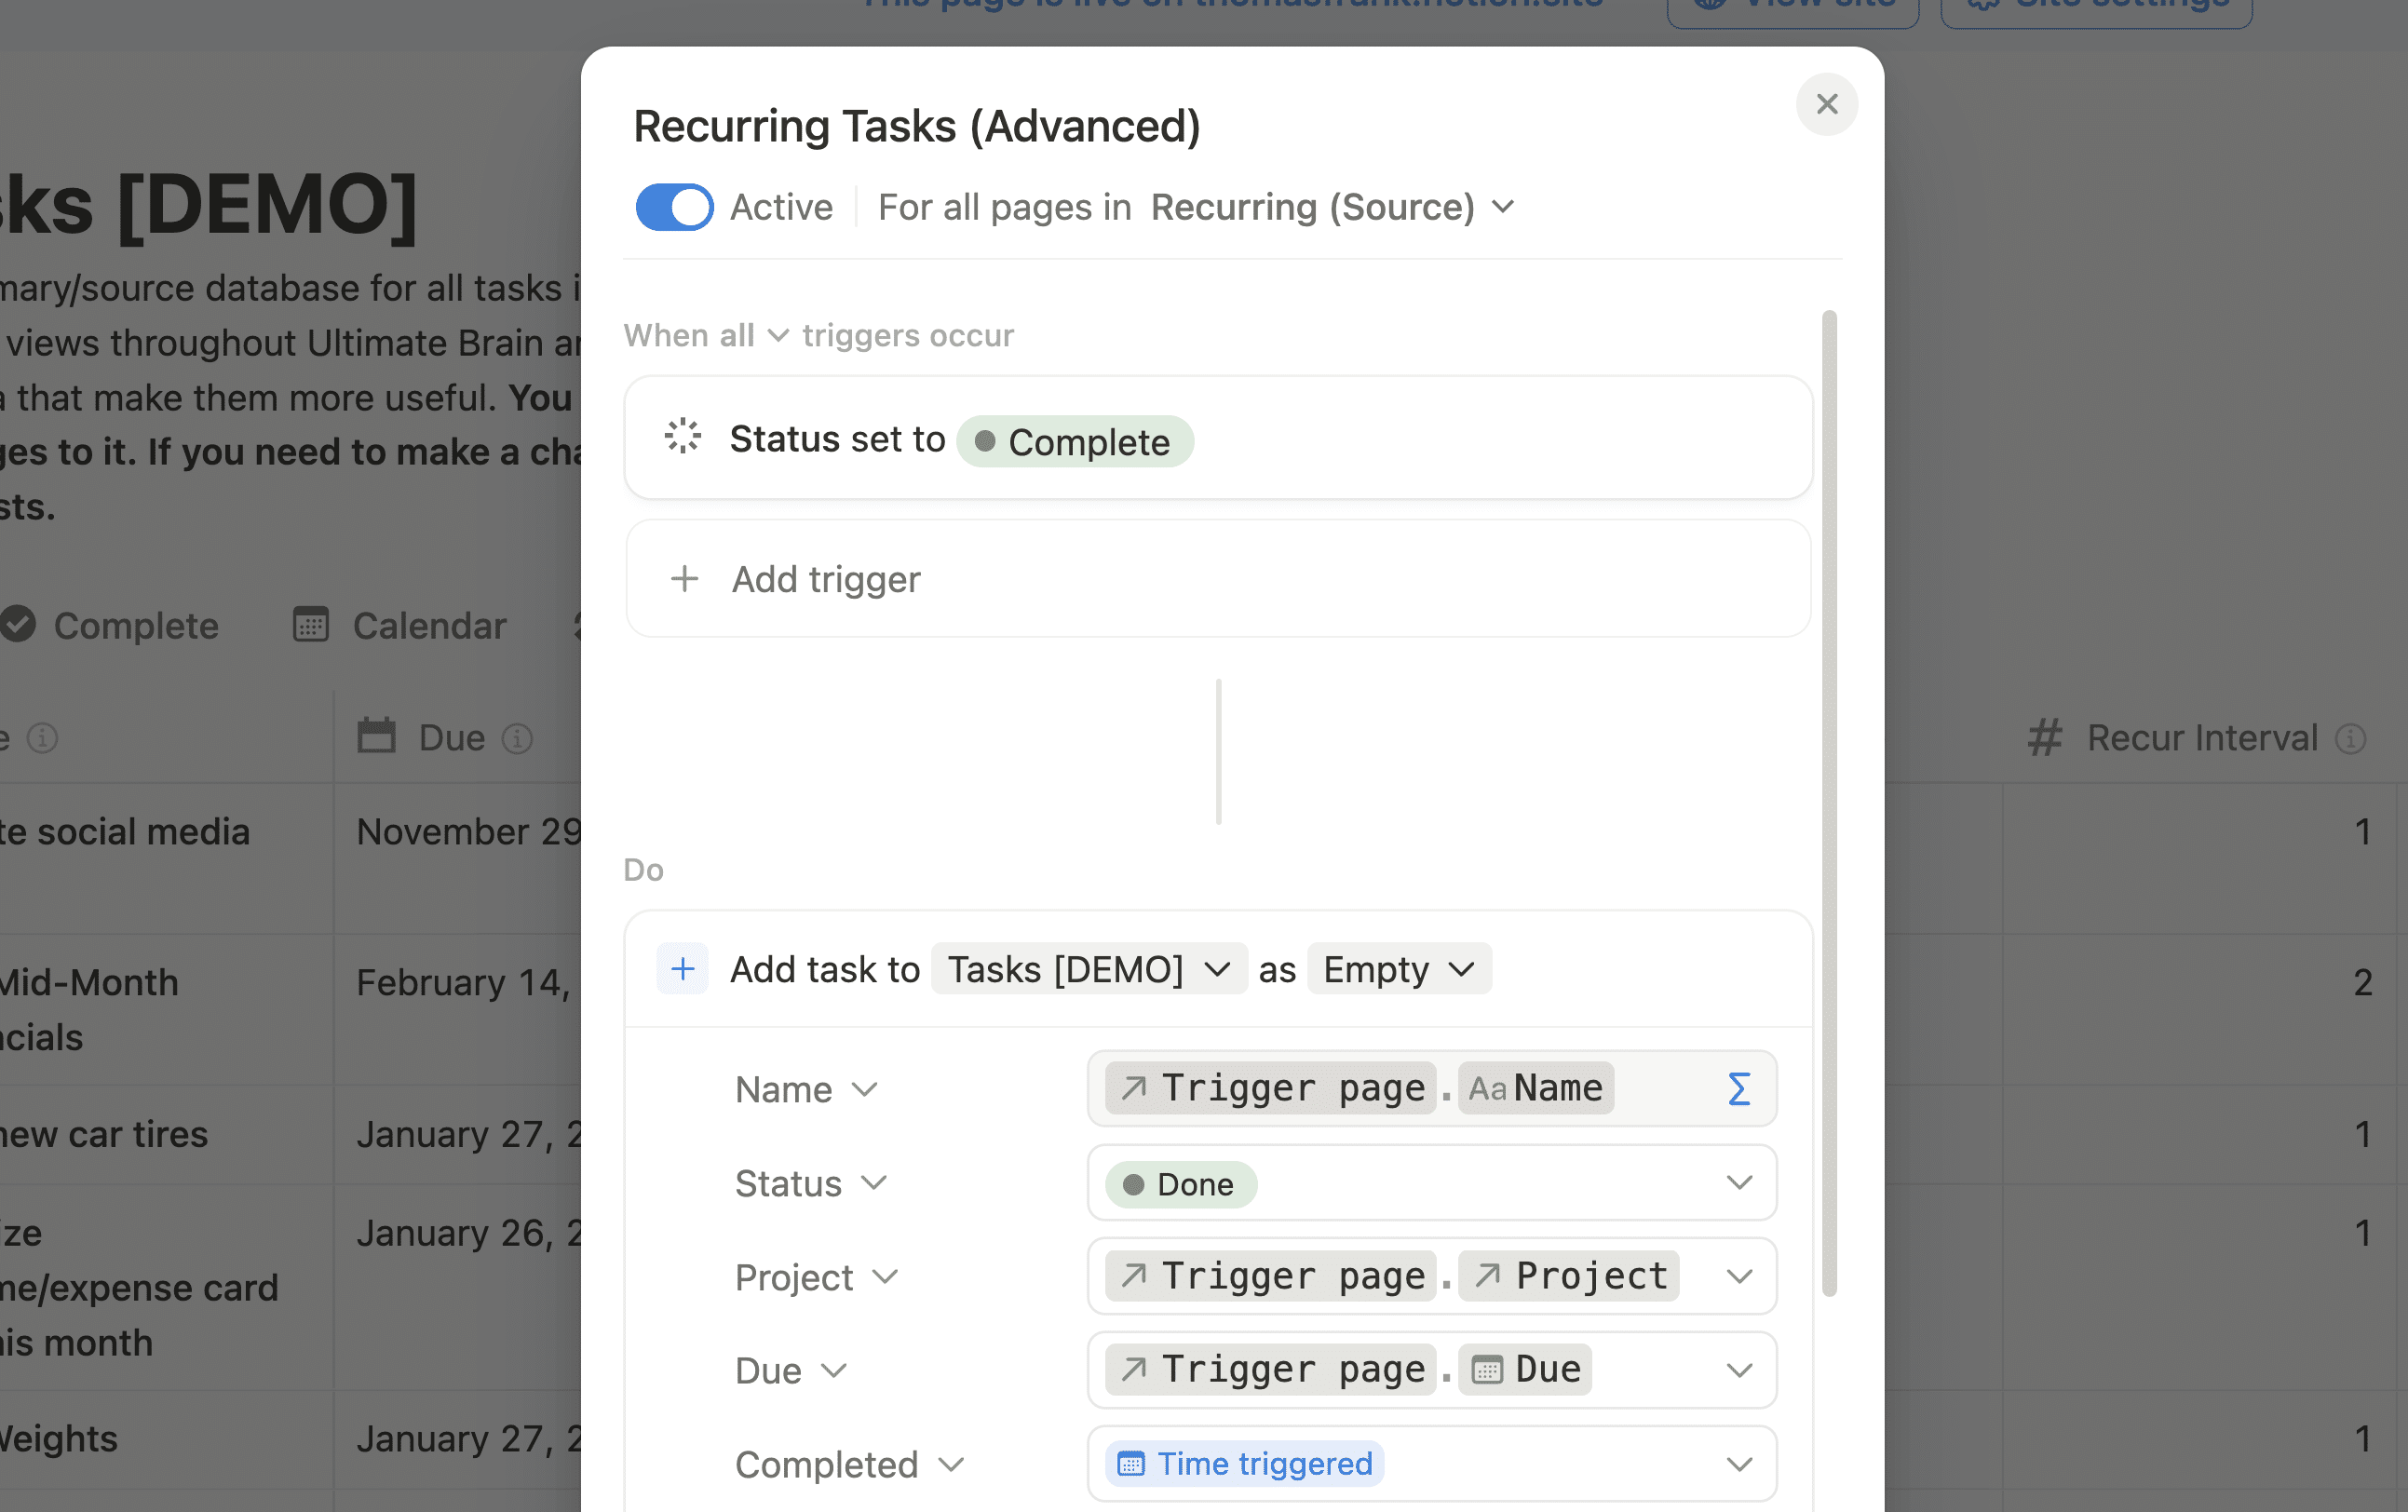The height and width of the screenshot is (1512, 2408).
Task: Switch to the Complete view tab
Action: click(x=110, y=626)
